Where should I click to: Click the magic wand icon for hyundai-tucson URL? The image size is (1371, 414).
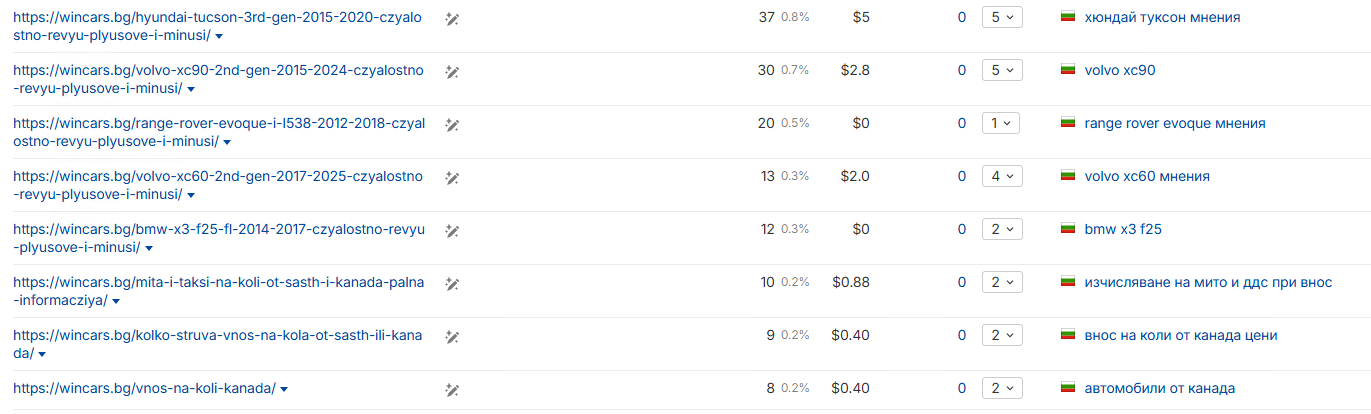[452, 18]
